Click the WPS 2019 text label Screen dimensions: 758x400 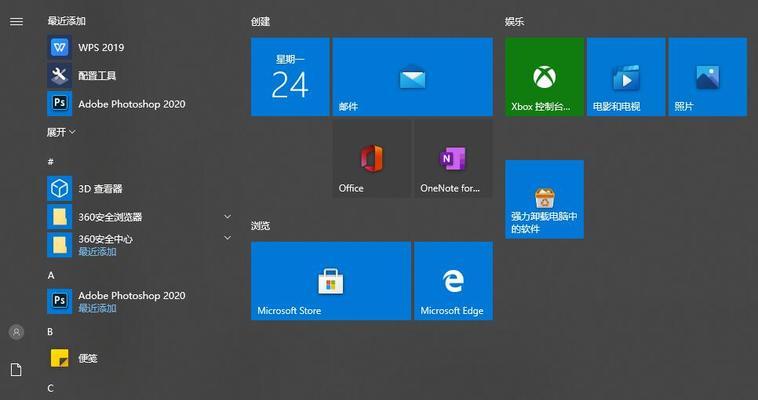tap(101, 47)
